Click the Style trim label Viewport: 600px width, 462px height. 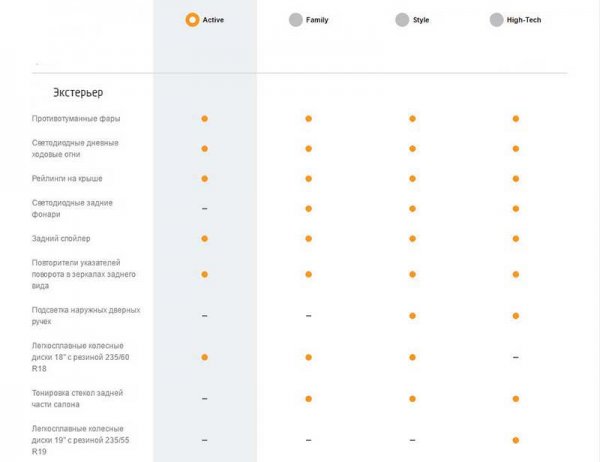tap(421, 20)
